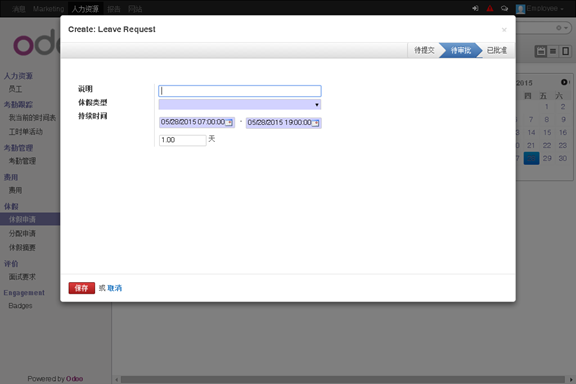
Task: Go to next month in mini calendar
Action: (564, 82)
